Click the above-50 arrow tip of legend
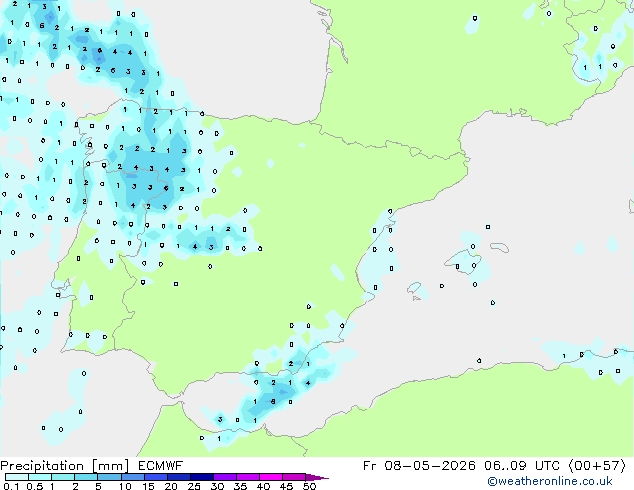The width and height of the screenshot is (634, 490). [x=317, y=477]
